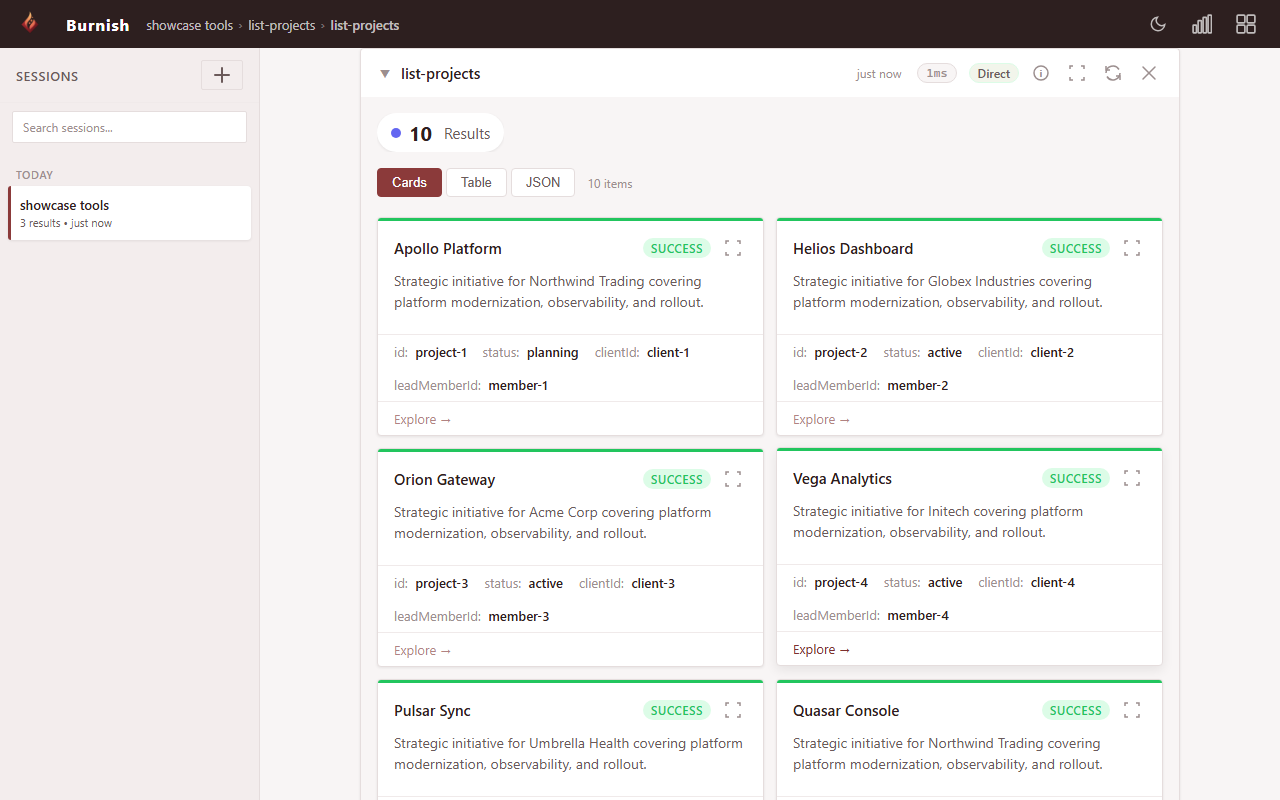Image resolution: width=1280 pixels, height=800 pixels.
Task: Click the Orion Gateway card title
Action: 445,480
